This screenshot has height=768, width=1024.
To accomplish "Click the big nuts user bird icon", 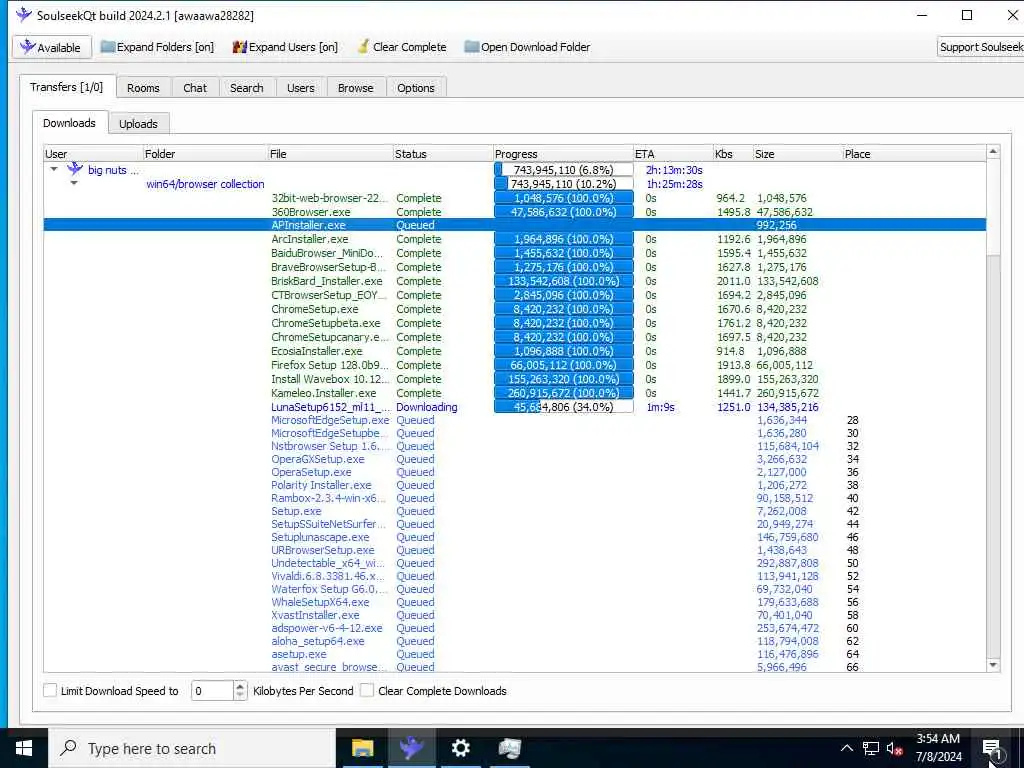I will (x=75, y=169).
